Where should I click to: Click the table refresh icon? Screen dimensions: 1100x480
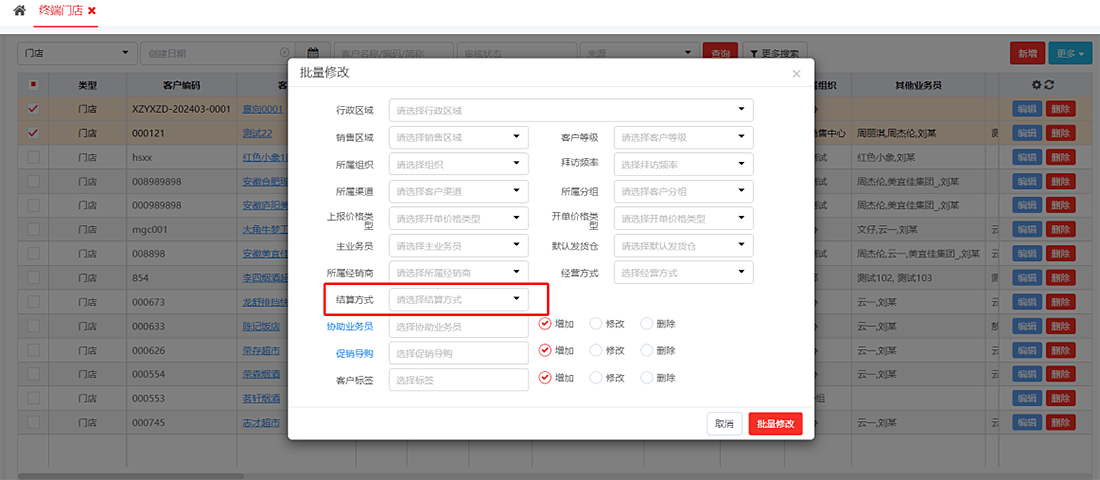tap(1050, 86)
